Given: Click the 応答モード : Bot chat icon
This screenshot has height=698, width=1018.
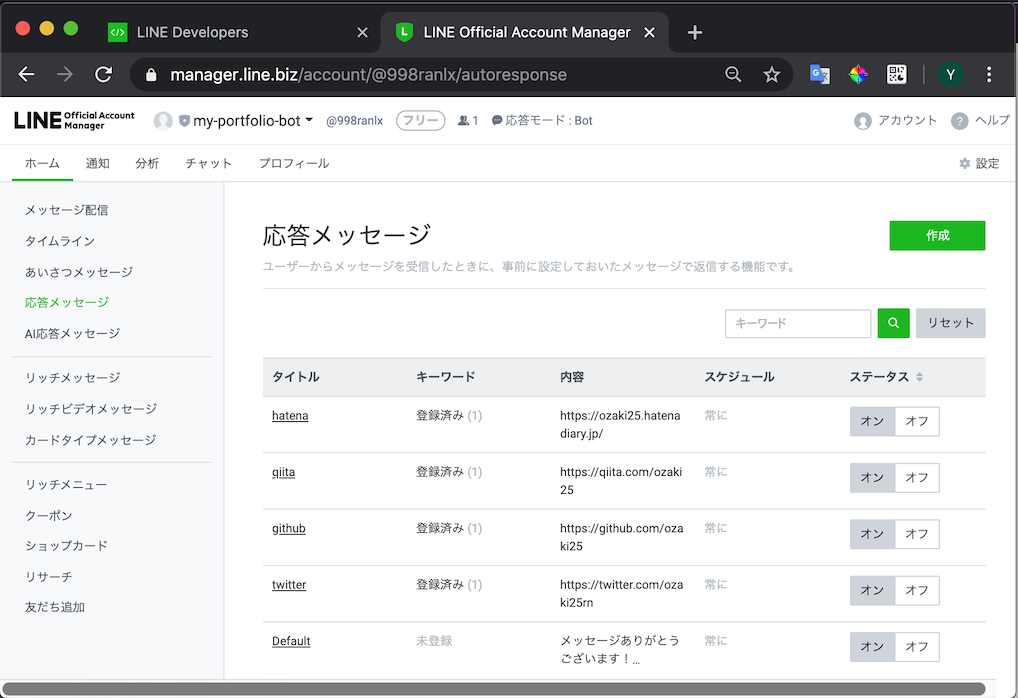Looking at the screenshot, I should tap(497, 121).
